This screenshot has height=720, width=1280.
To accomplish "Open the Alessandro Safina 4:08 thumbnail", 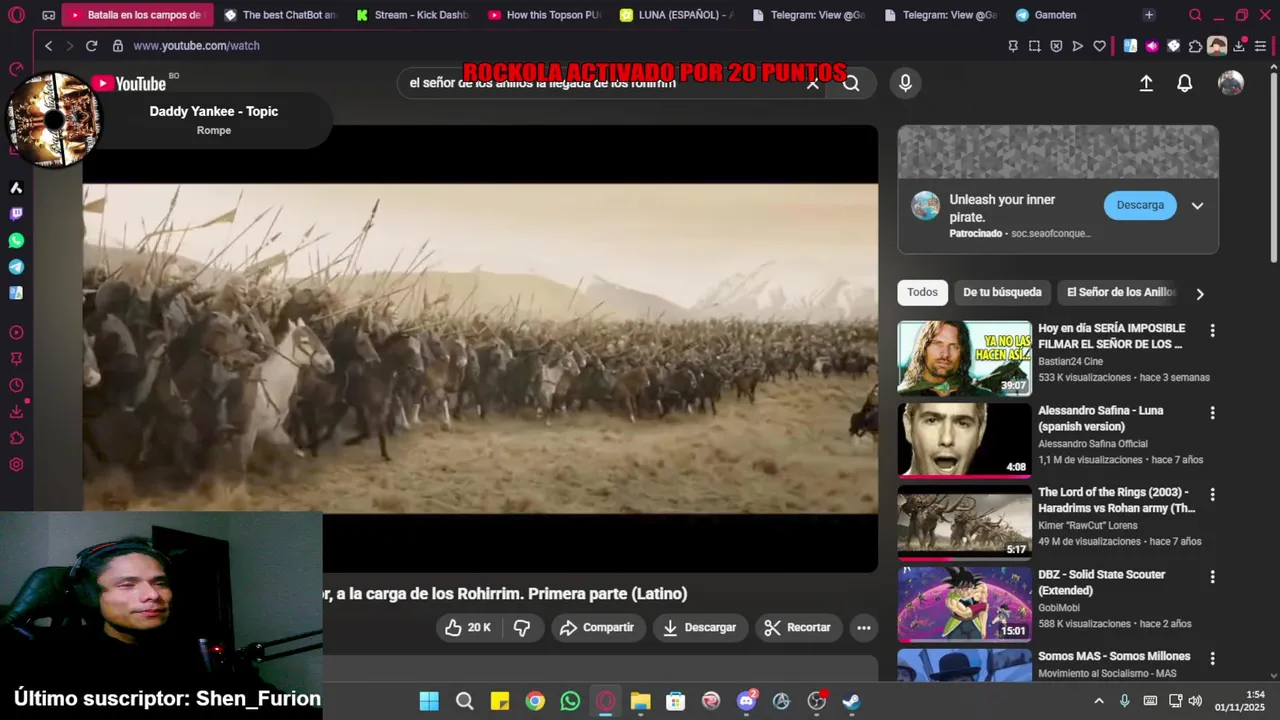I will click(x=964, y=439).
